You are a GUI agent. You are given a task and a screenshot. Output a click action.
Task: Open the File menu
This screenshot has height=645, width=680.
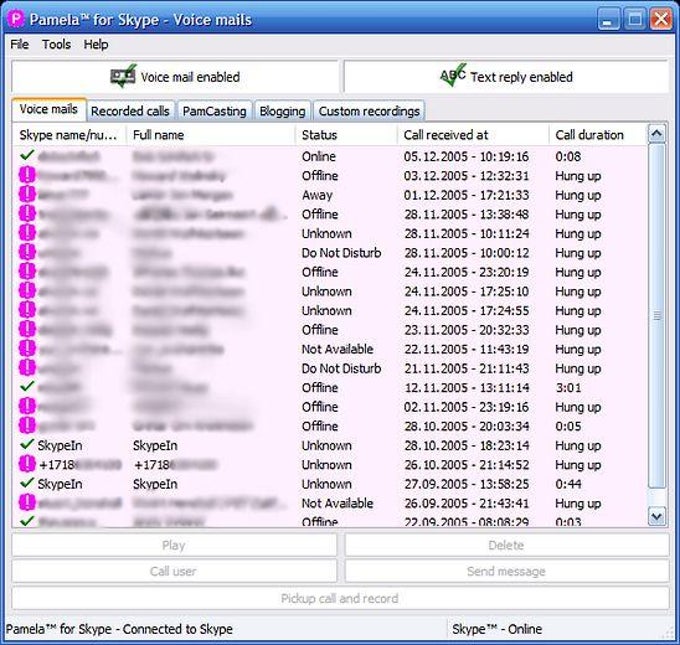point(20,44)
